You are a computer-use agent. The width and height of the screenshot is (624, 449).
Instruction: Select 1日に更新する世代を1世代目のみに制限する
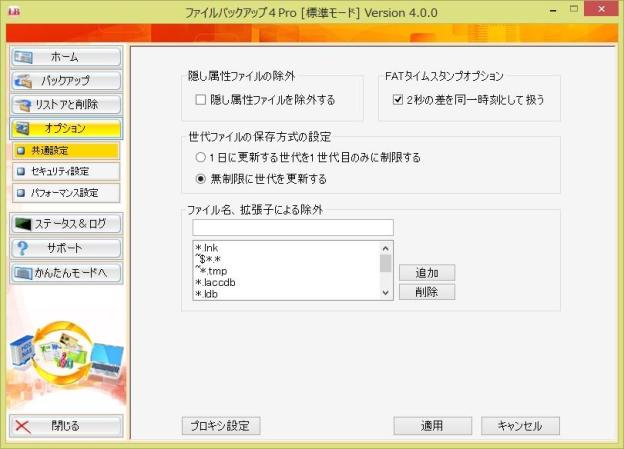200,158
